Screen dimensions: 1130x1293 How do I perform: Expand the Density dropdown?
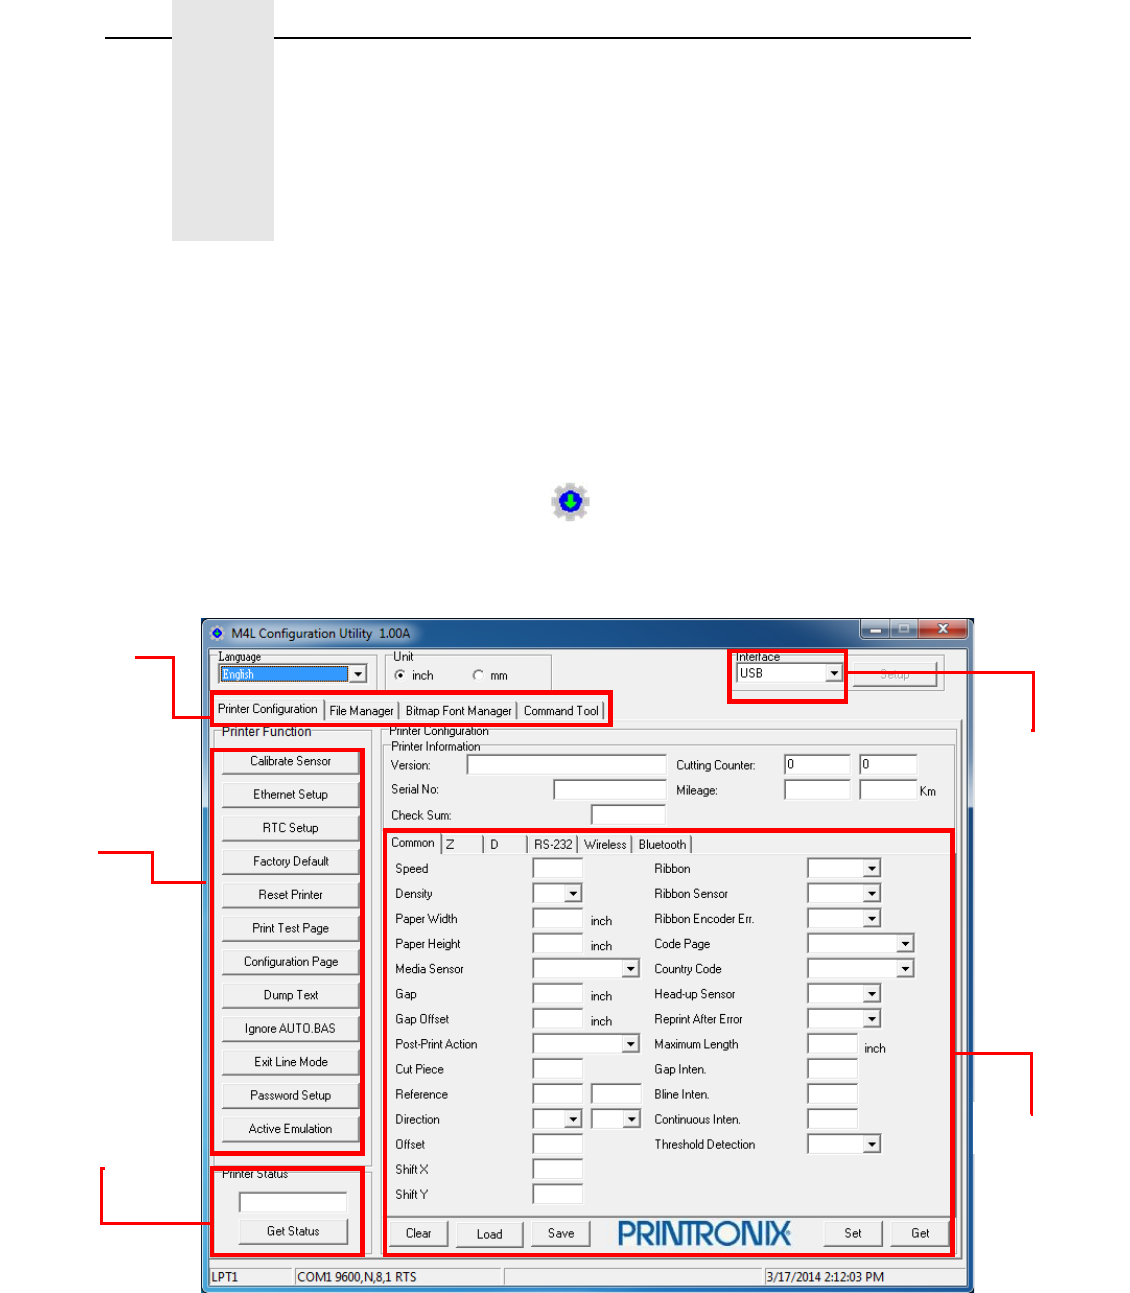pos(572,894)
